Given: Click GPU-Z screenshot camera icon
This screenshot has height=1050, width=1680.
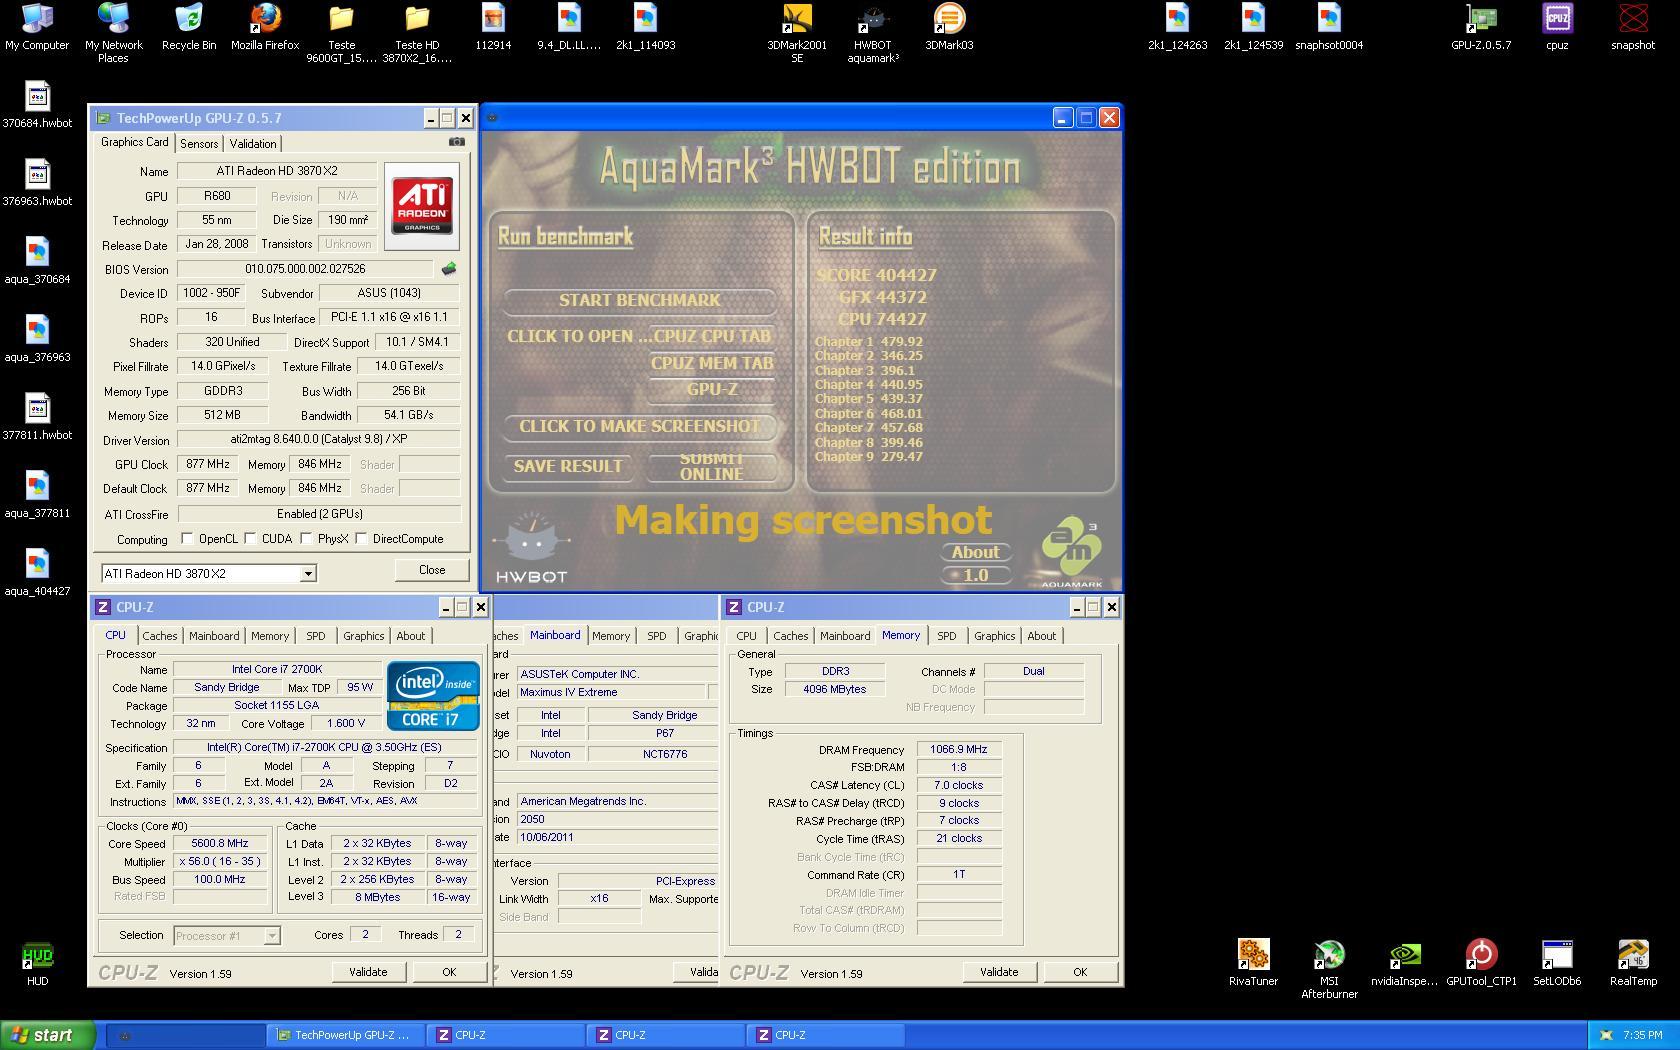Looking at the screenshot, I should coord(457,142).
